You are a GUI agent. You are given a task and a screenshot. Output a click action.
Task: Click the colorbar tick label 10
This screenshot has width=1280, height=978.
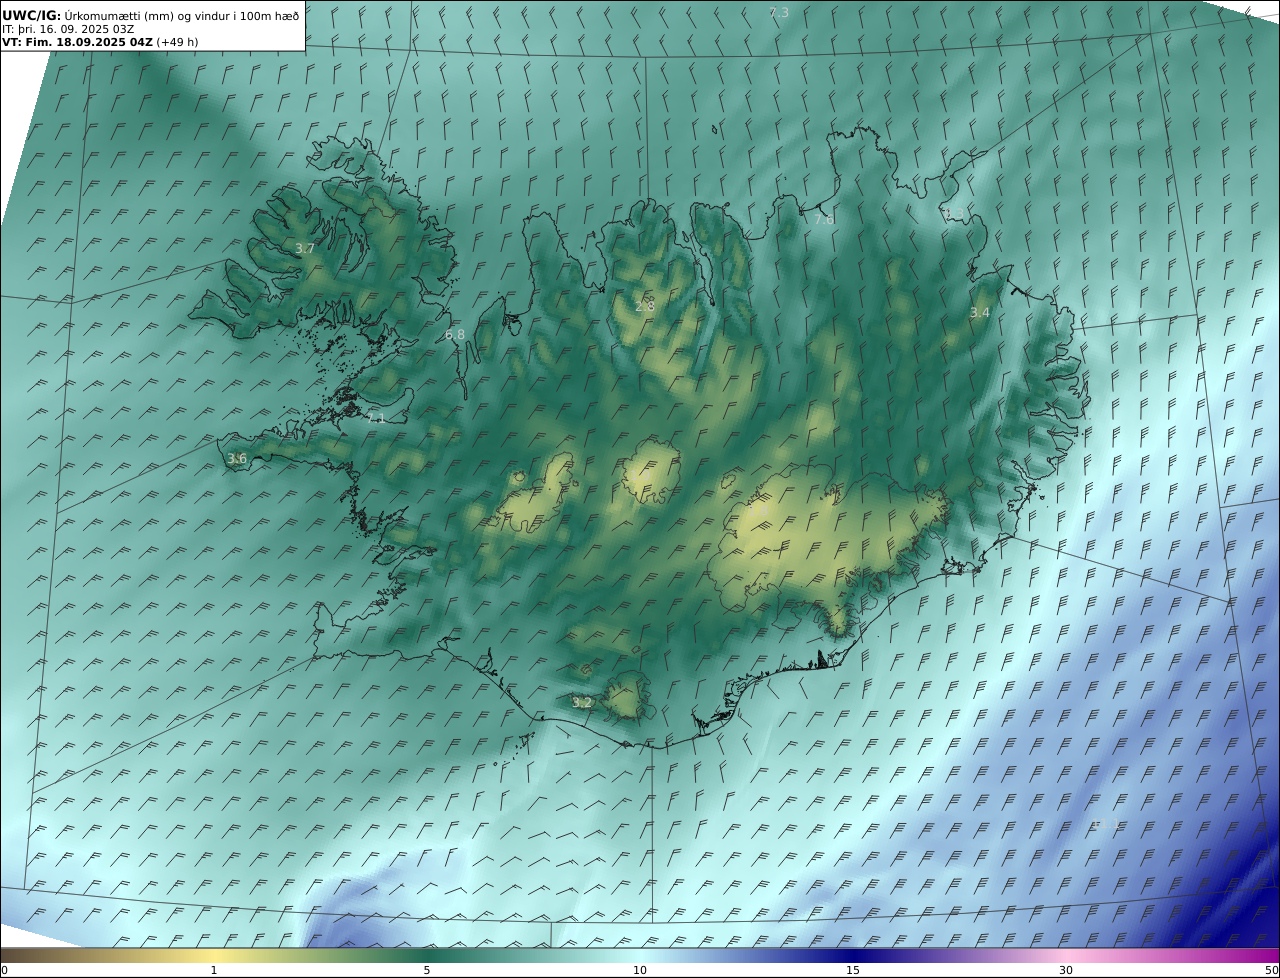(640, 970)
